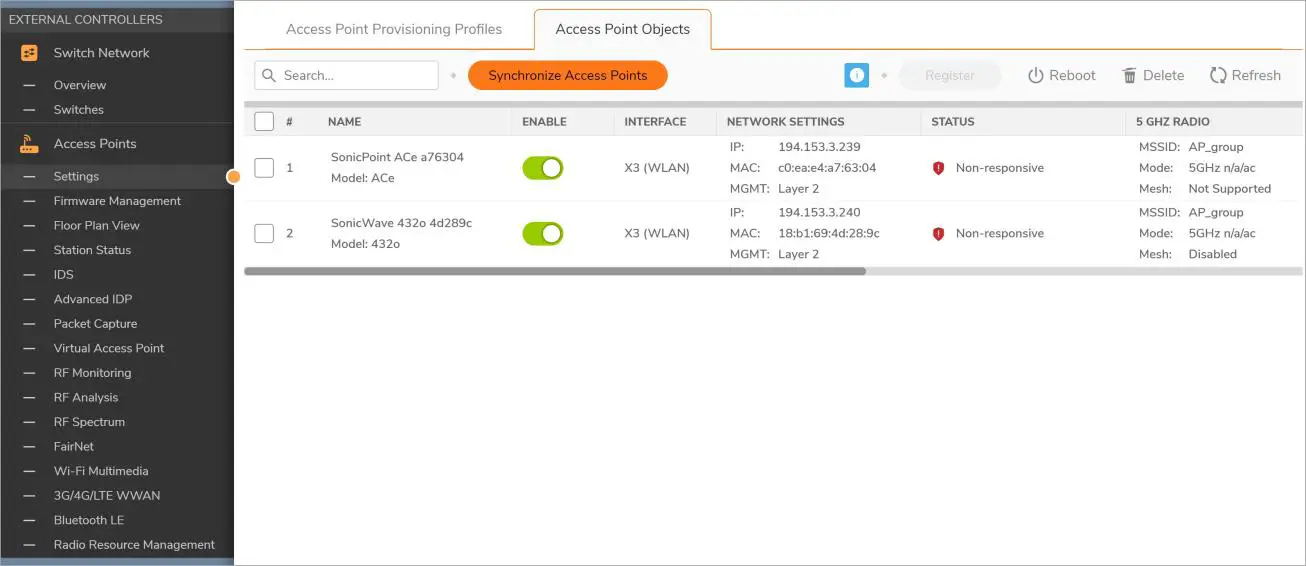Screen dimensions: 1306x566
Task: Open Wi-Fi Multimedia settings
Action: click(101, 471)
